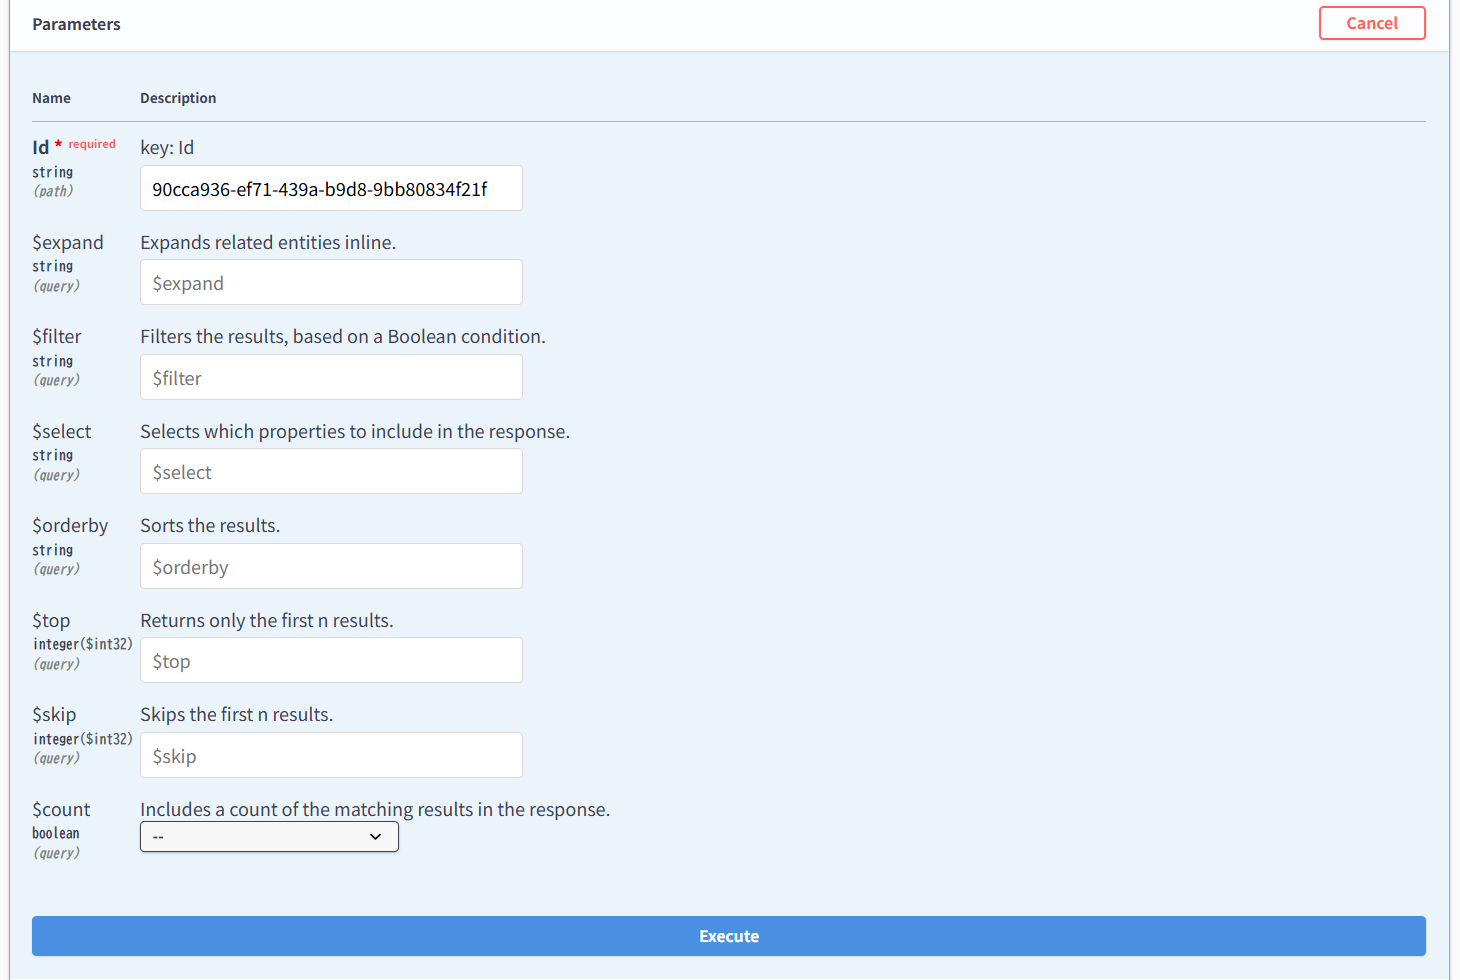Click the '$expand' parameter name
The width and height of the screenshot is (1460, 980).
tap(68, 242)
